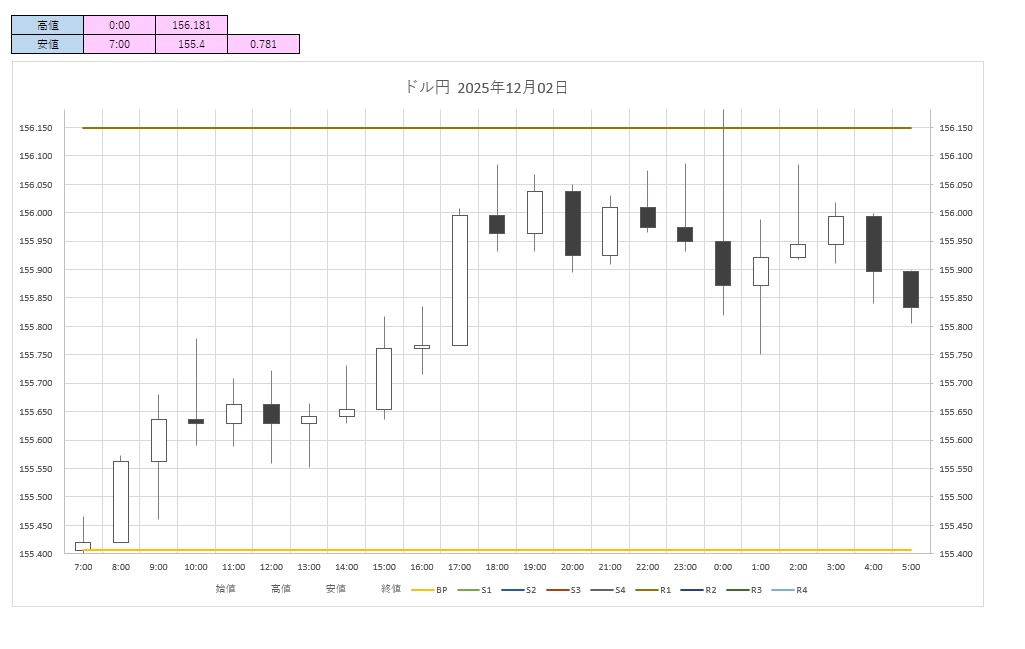
Task: Click the 12:00 label on time axis
Action: click(x=271, y=567)
